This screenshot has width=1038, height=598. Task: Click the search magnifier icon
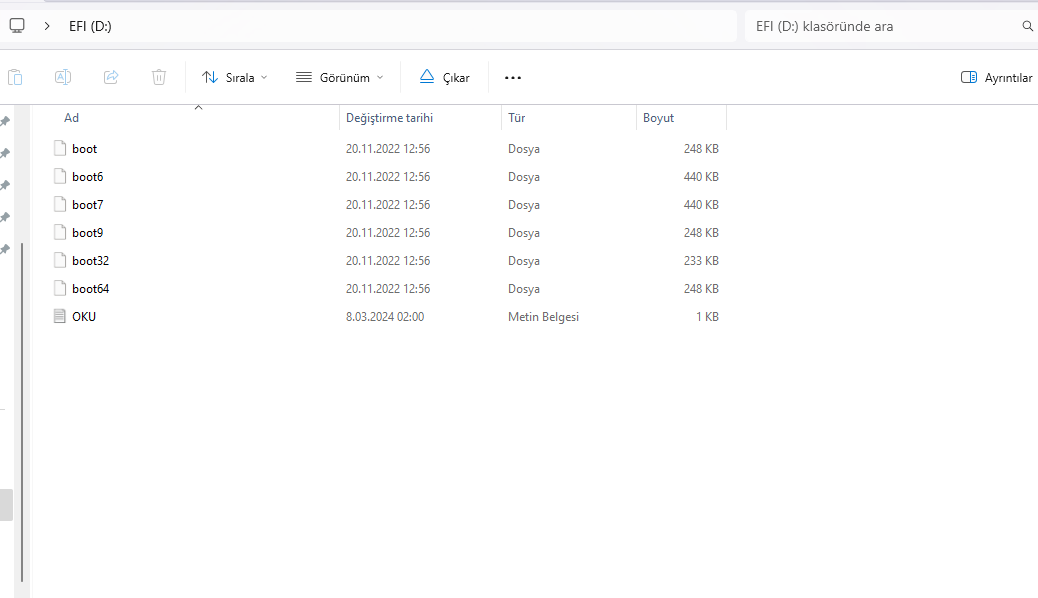coord(1027,26)
